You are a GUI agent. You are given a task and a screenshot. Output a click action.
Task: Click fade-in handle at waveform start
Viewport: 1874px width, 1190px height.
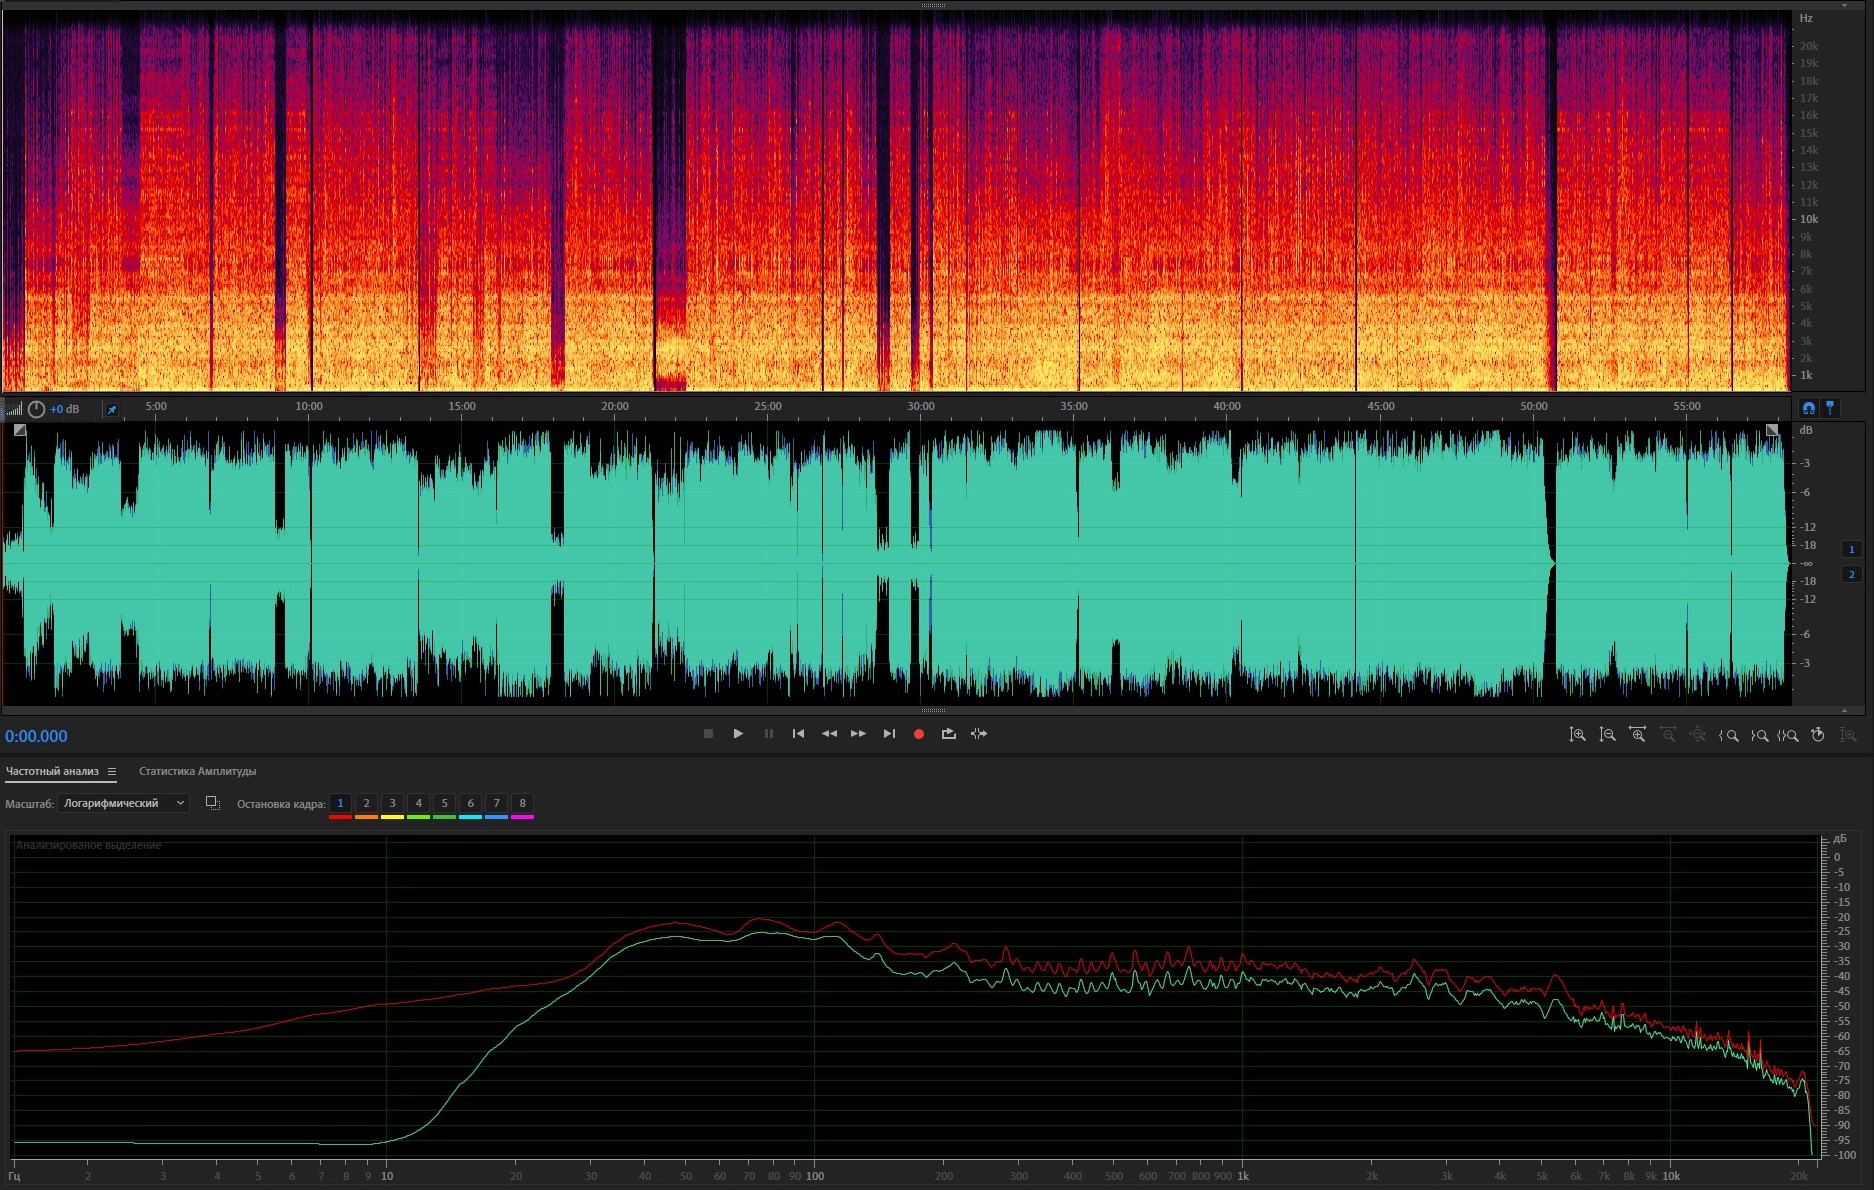coord(20,430)
